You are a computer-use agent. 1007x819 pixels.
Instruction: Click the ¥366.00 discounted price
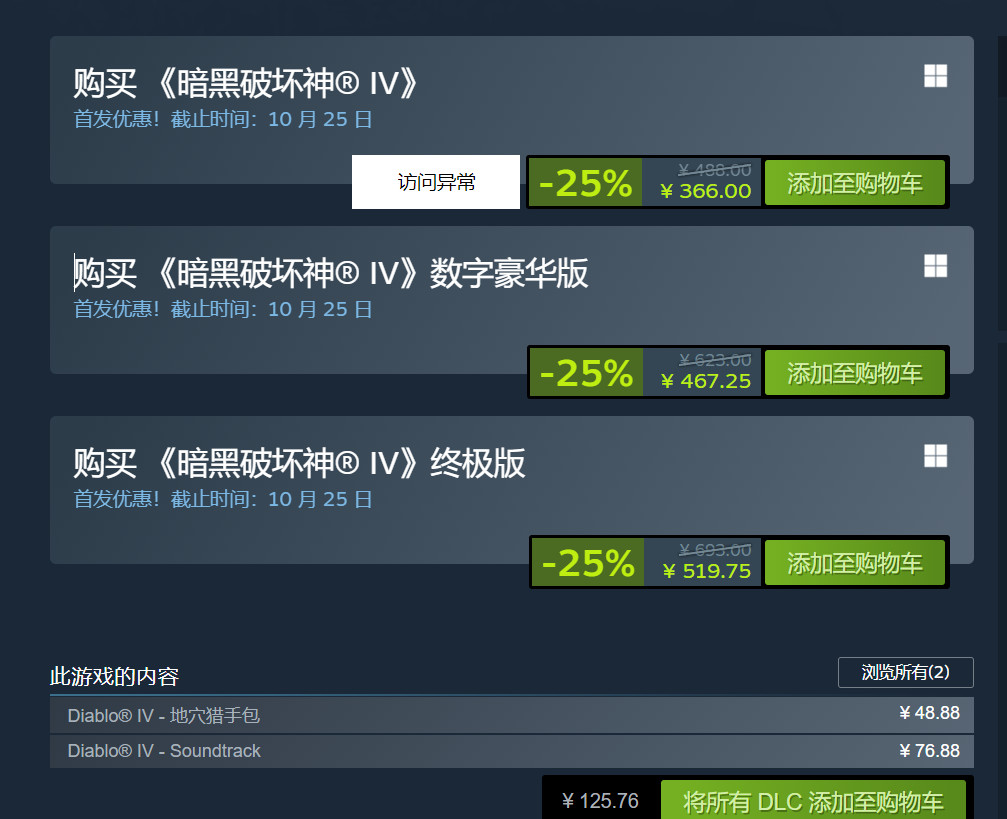(x=705, y=191)
